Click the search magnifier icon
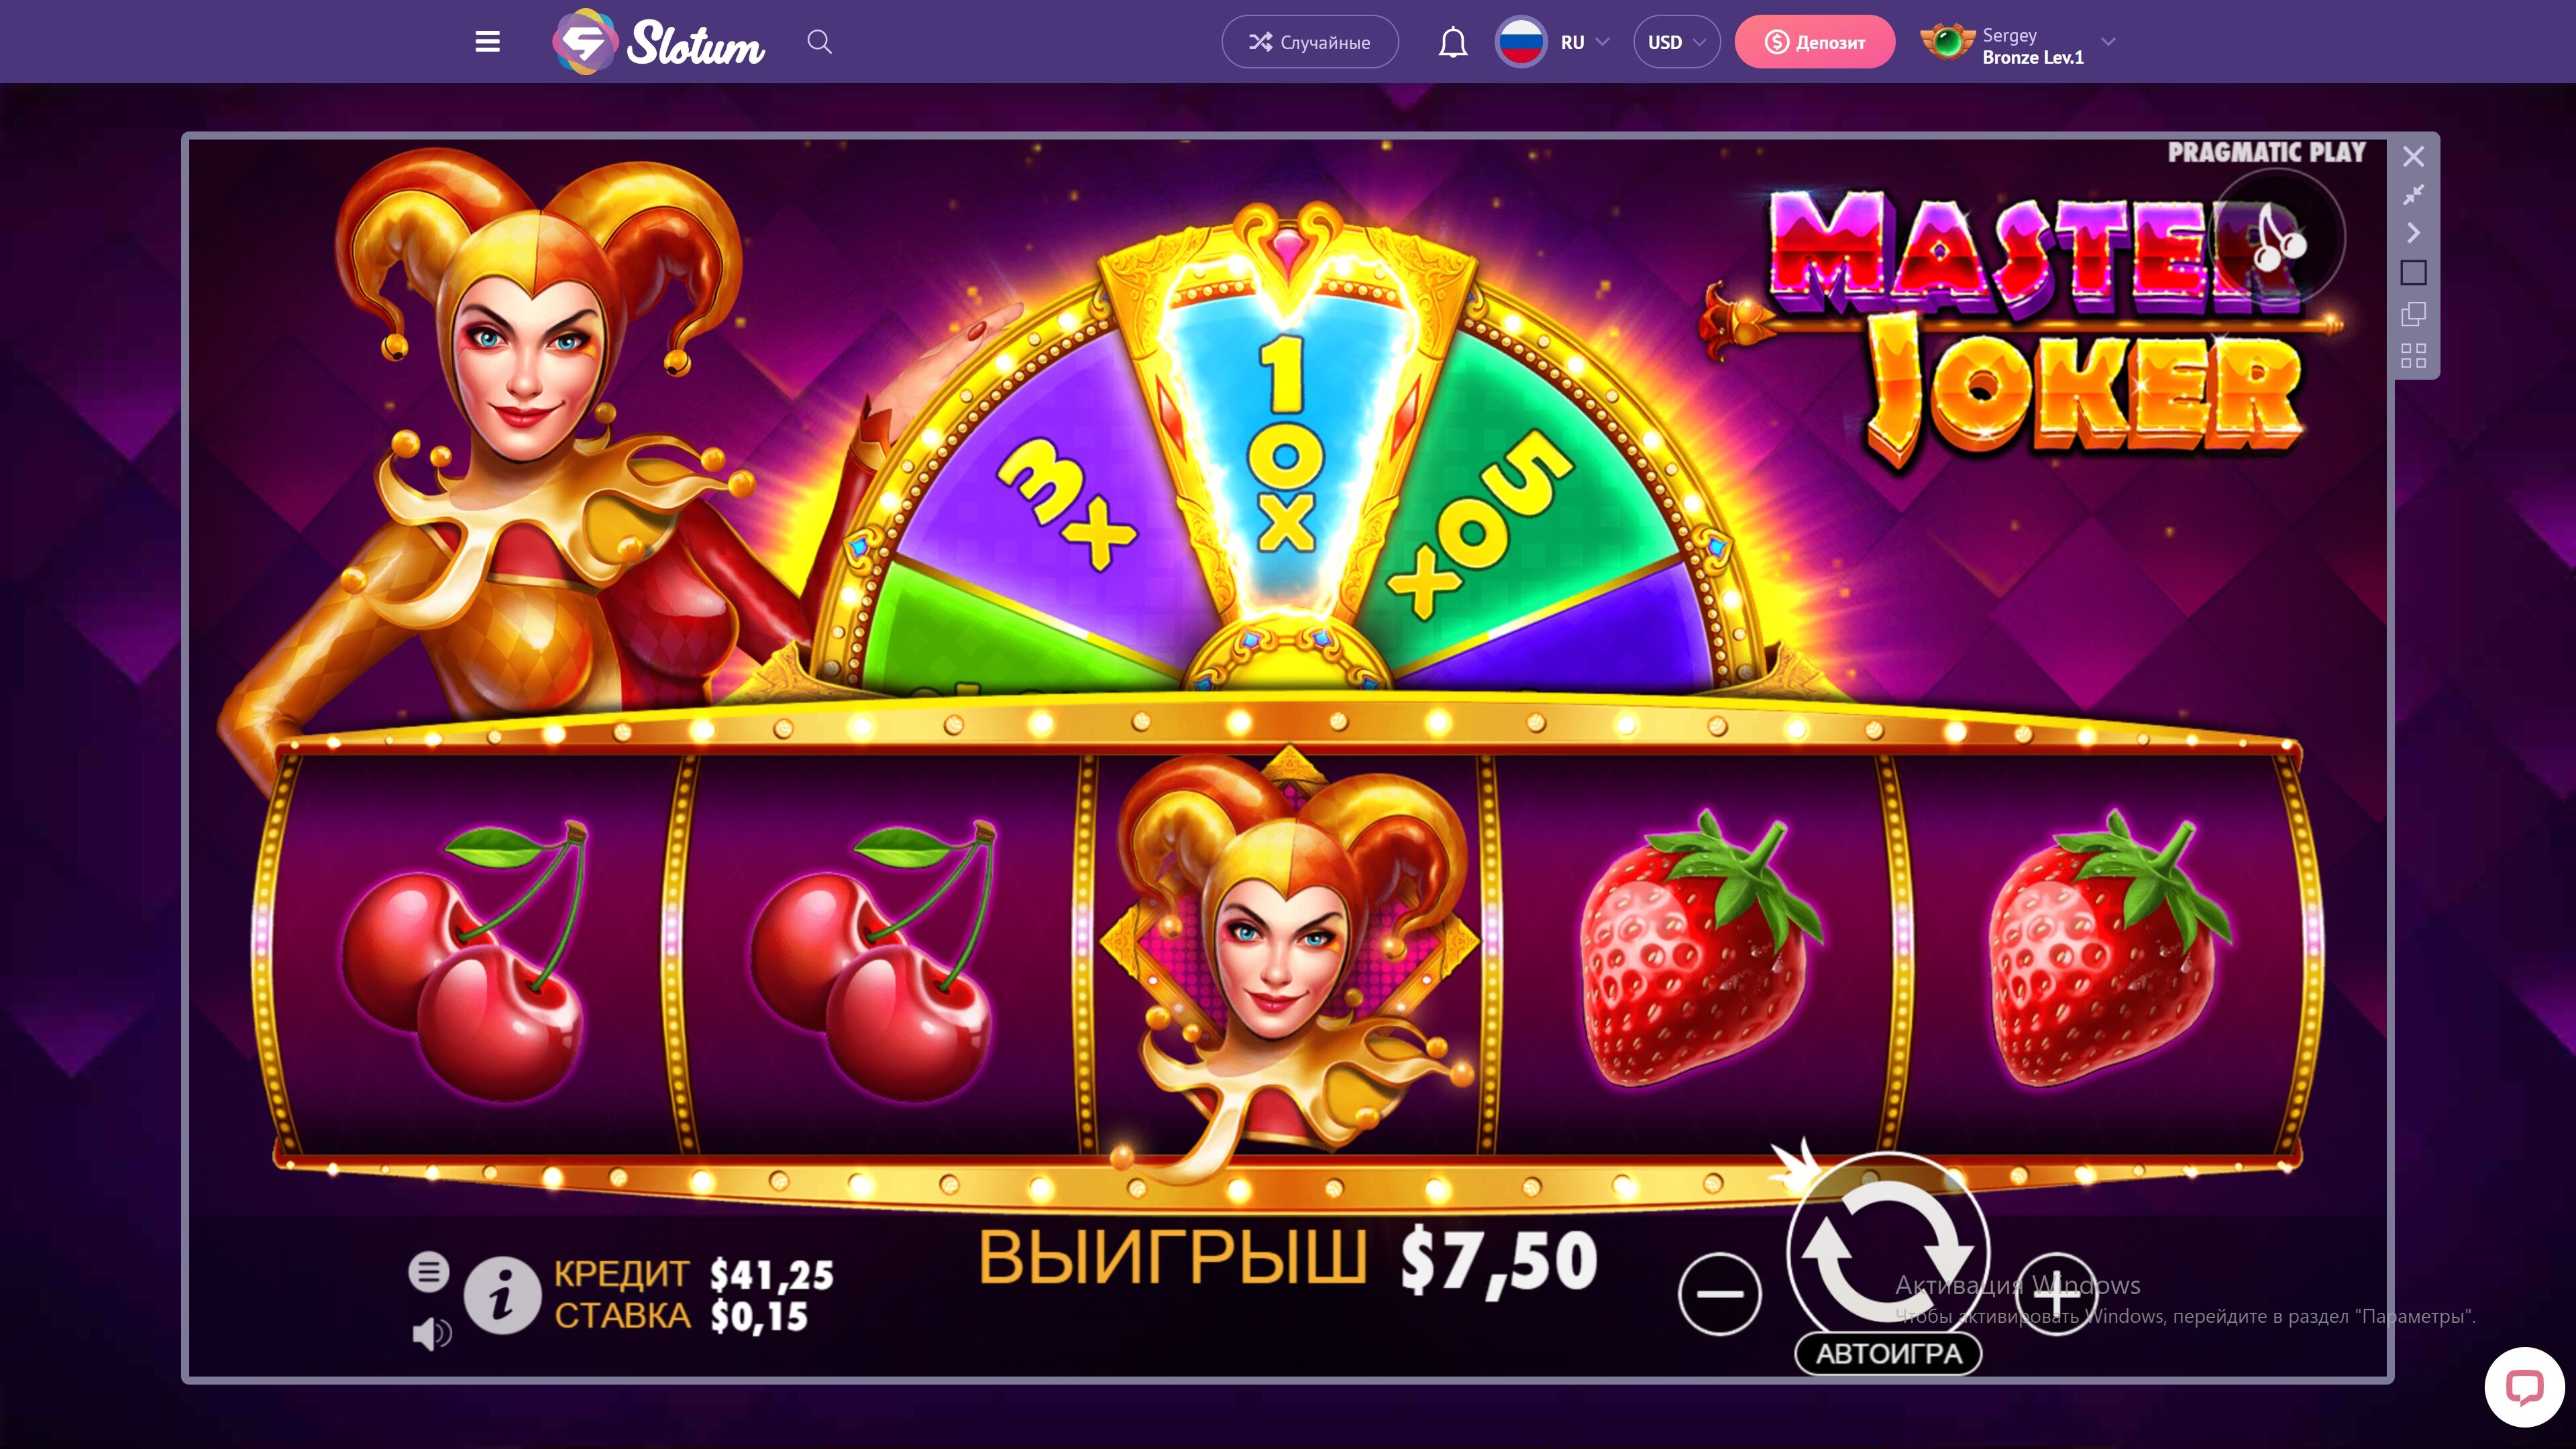Screen dimensions: 2576x1449 [x=819, y=42]
